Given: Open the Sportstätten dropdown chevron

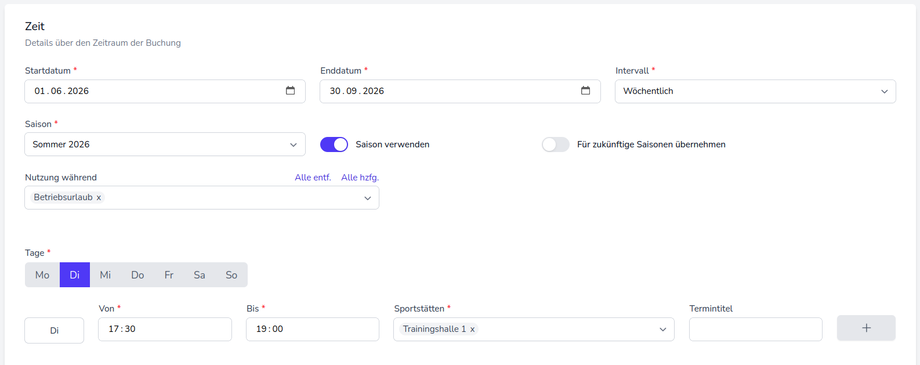Looking at the screenshot, I should click(663, 329).
